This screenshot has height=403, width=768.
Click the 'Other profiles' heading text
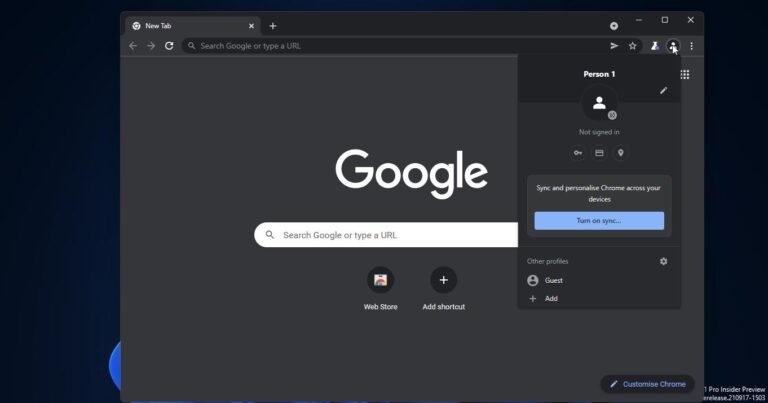tap(547, 261)
